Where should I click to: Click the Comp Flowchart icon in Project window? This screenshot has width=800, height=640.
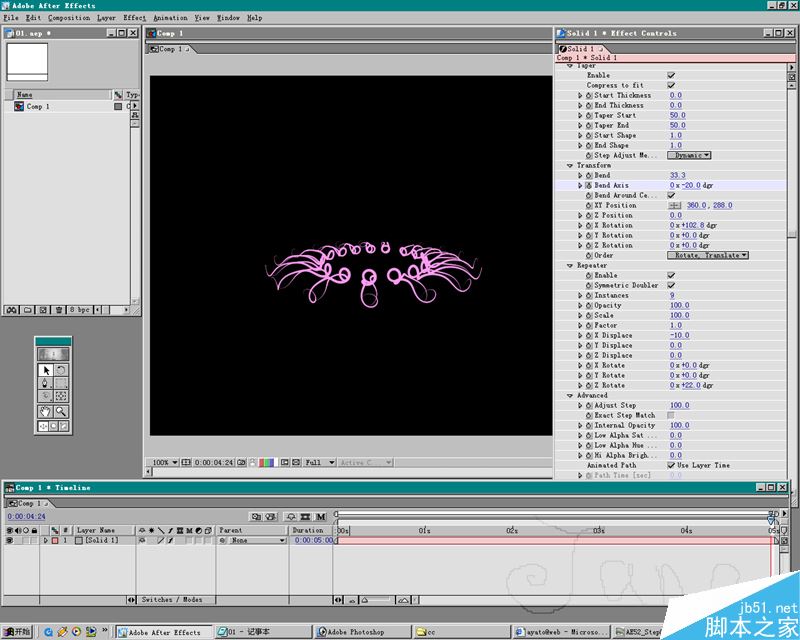tap(135, 115)
